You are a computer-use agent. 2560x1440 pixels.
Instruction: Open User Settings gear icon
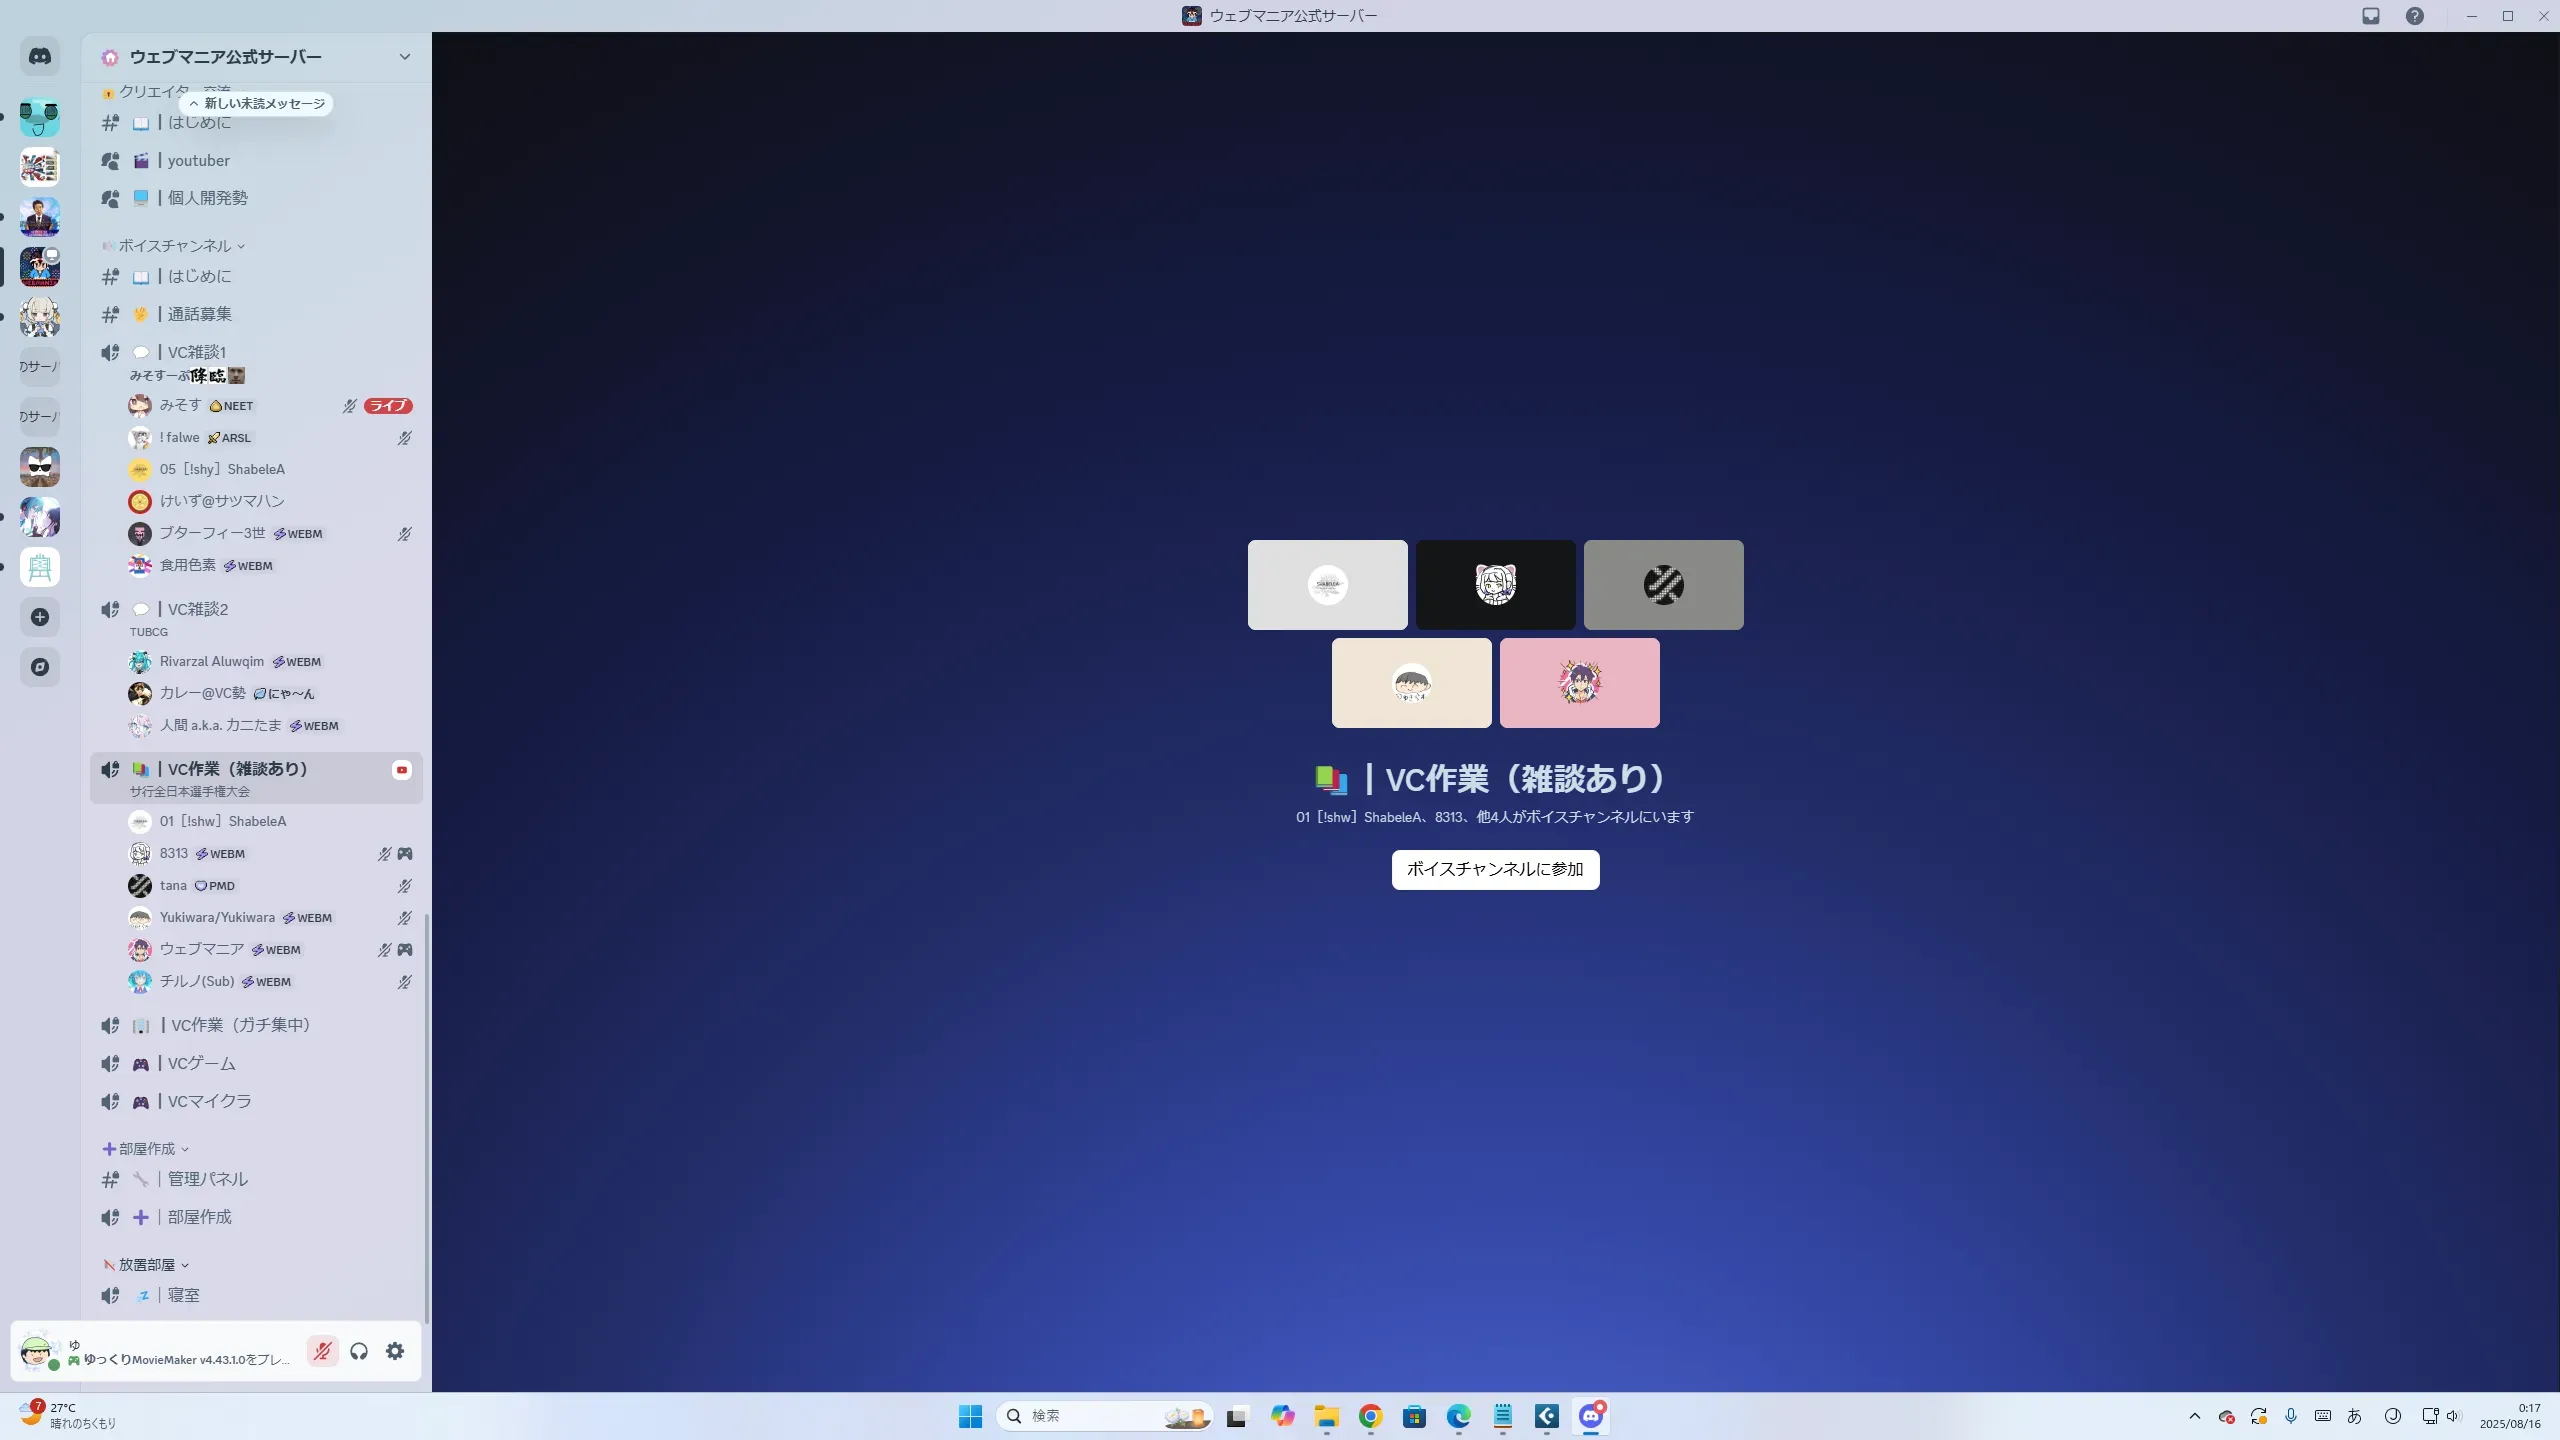pos(395,1351)
